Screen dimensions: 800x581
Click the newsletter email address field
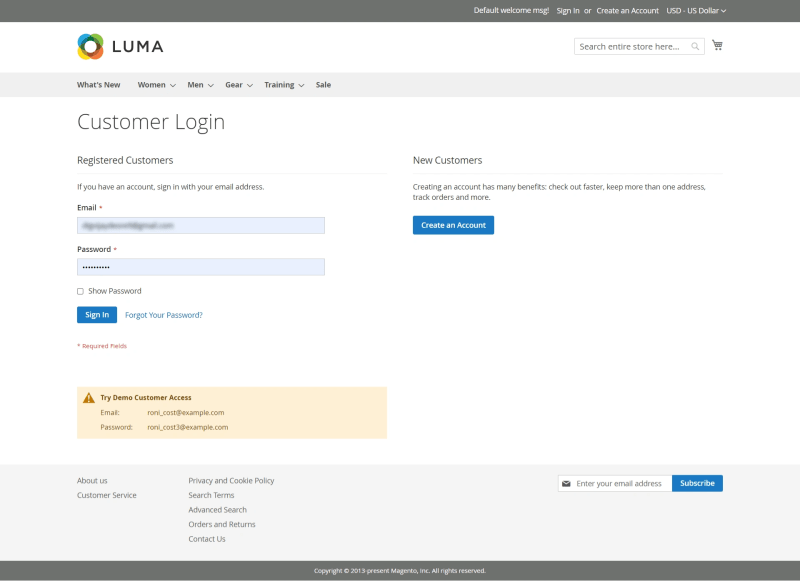[x=620, y=483]
